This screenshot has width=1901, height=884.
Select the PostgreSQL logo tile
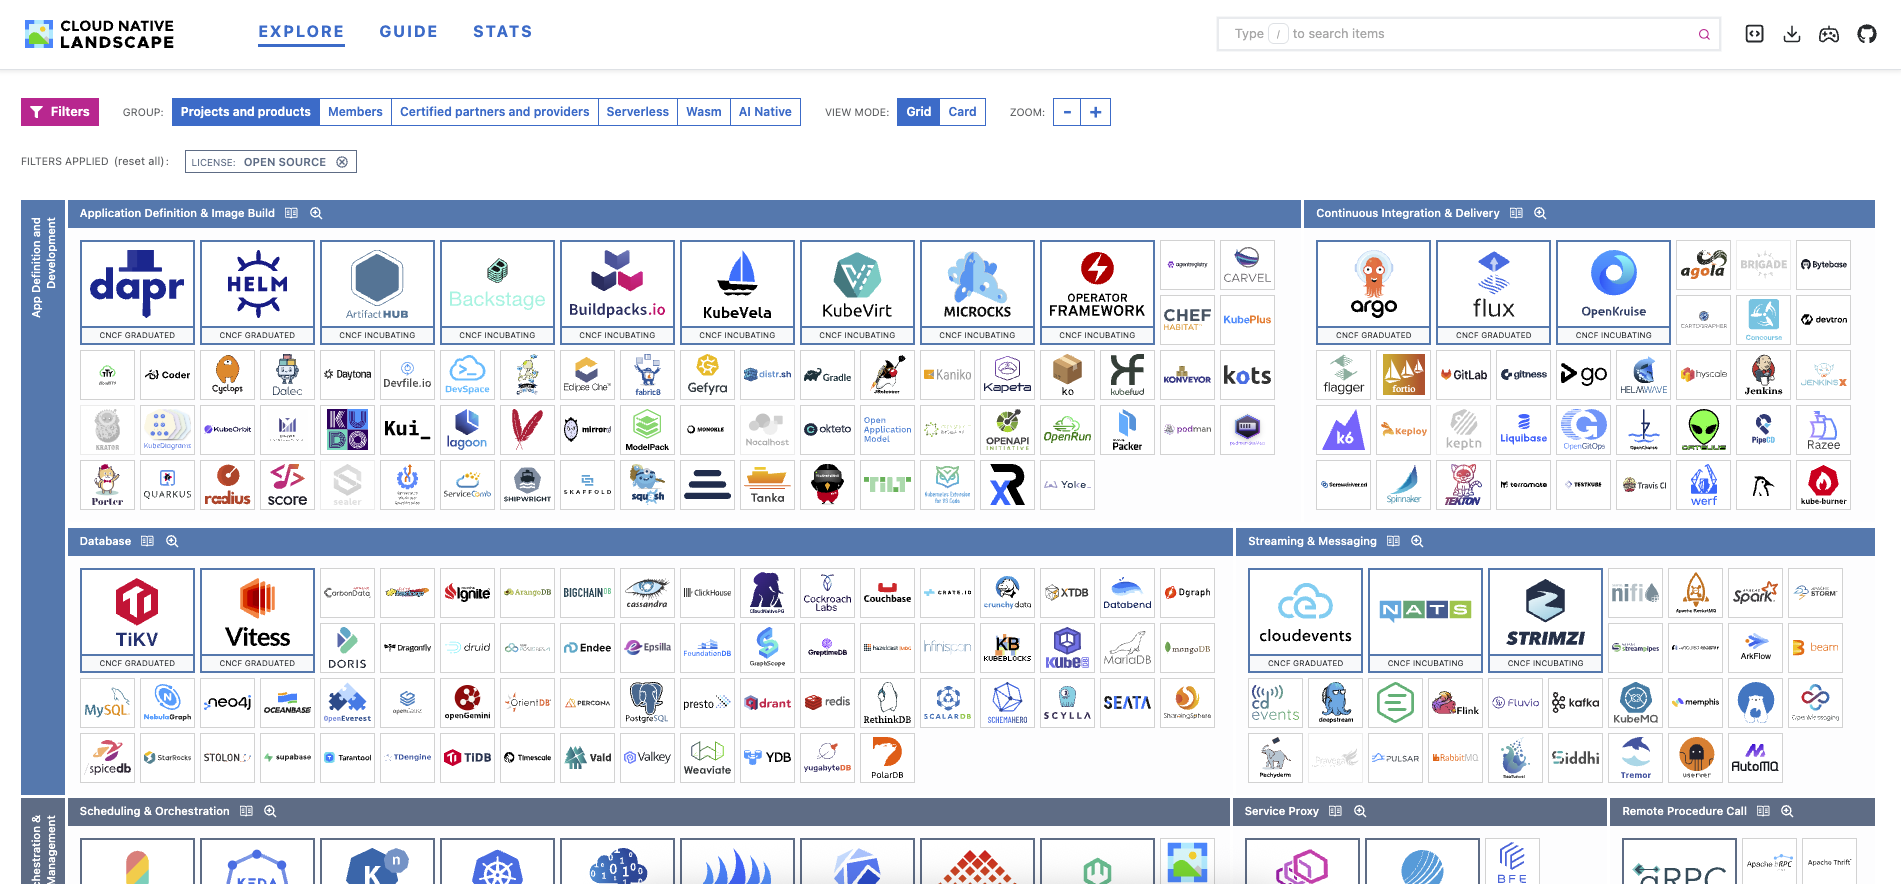647,703
